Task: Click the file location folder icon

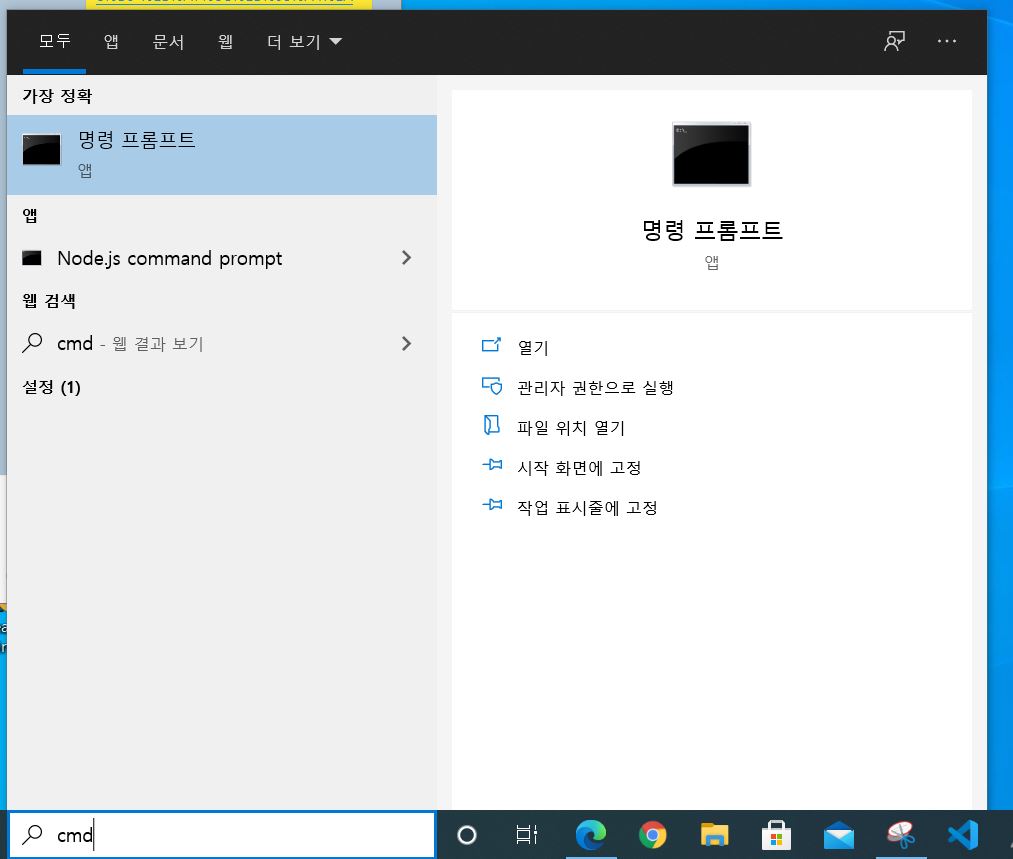Action: (x=492, y=425)
